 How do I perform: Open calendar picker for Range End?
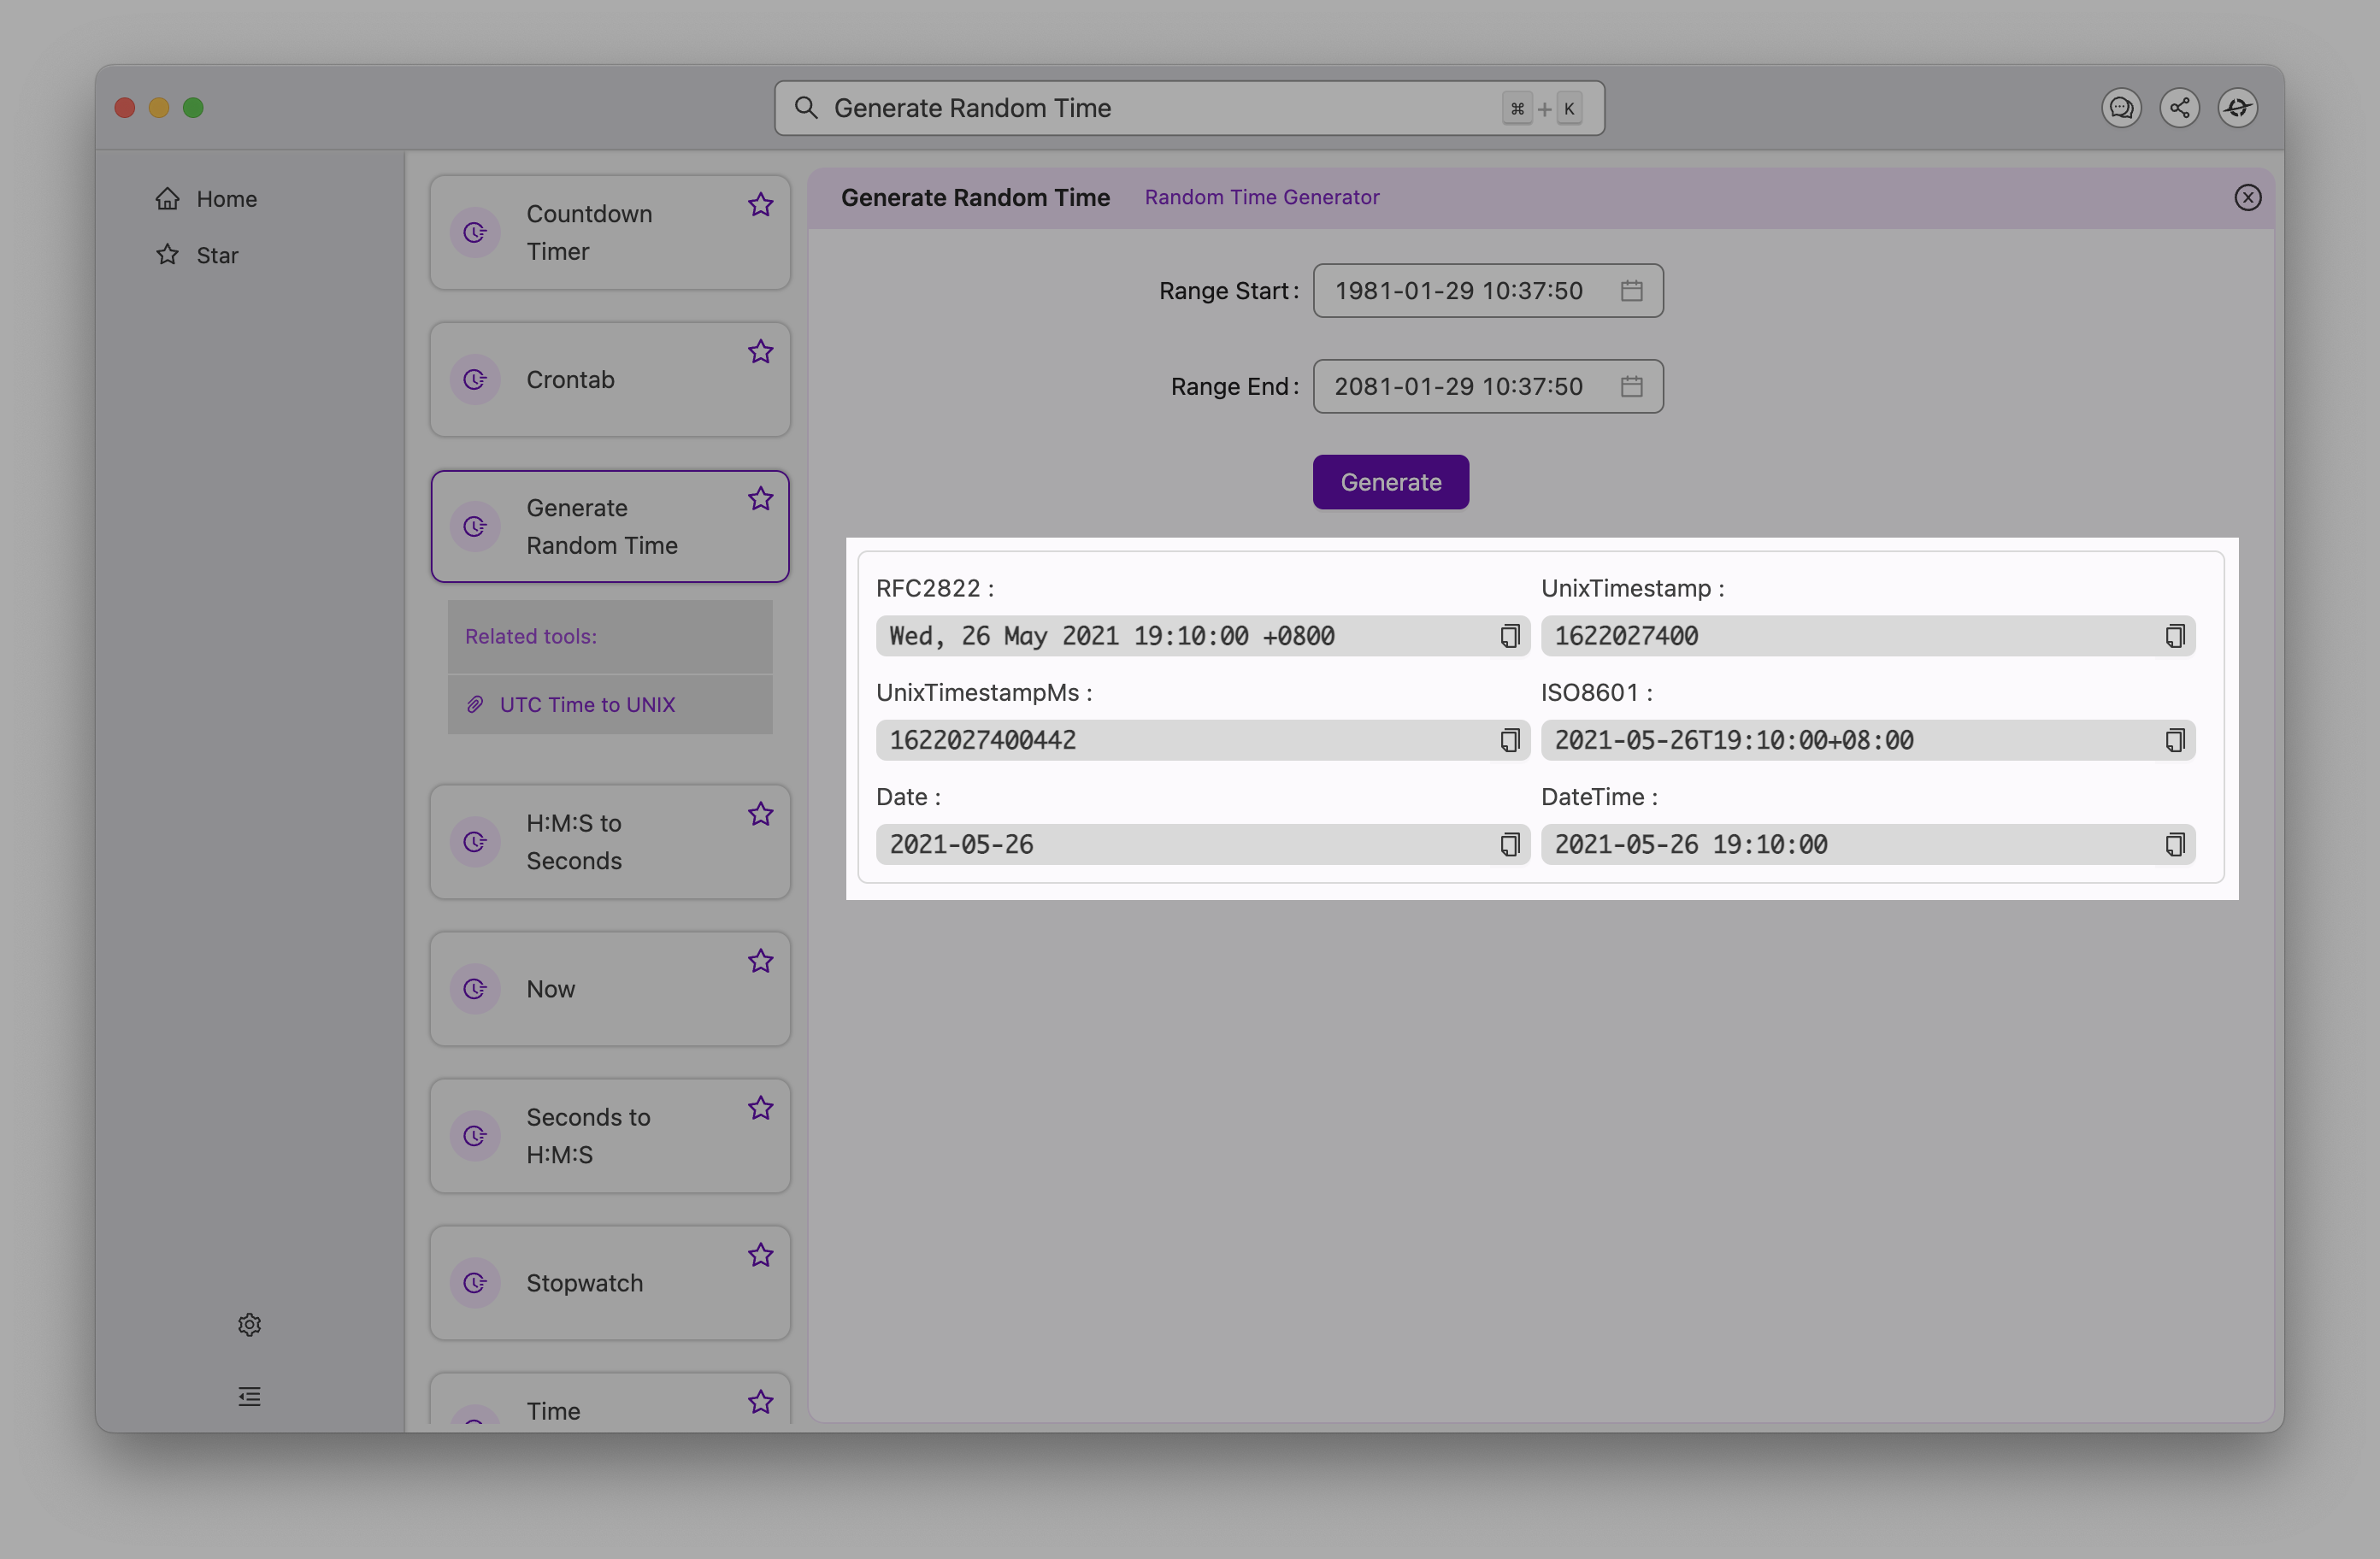click(1631, 386)
